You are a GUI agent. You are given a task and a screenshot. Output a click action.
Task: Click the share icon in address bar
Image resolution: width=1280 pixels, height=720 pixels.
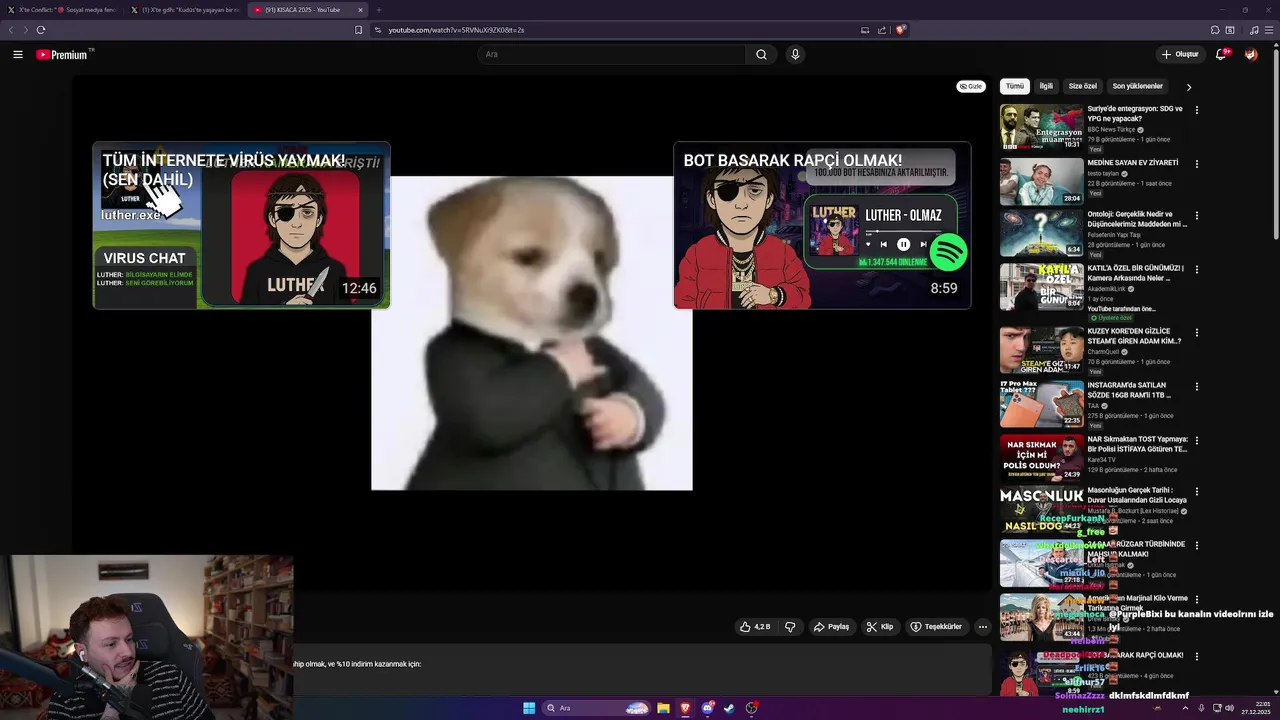[x=882, y=30]
